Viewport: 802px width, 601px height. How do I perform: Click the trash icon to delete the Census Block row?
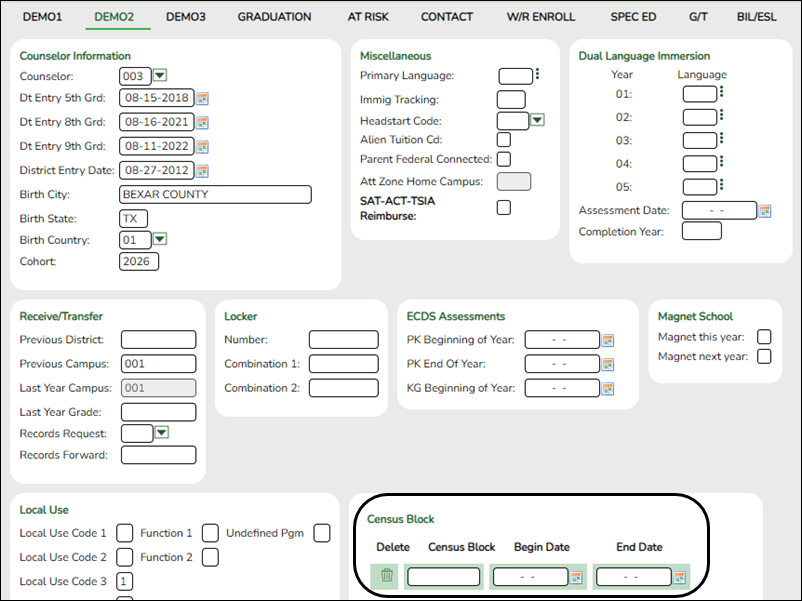388,576
